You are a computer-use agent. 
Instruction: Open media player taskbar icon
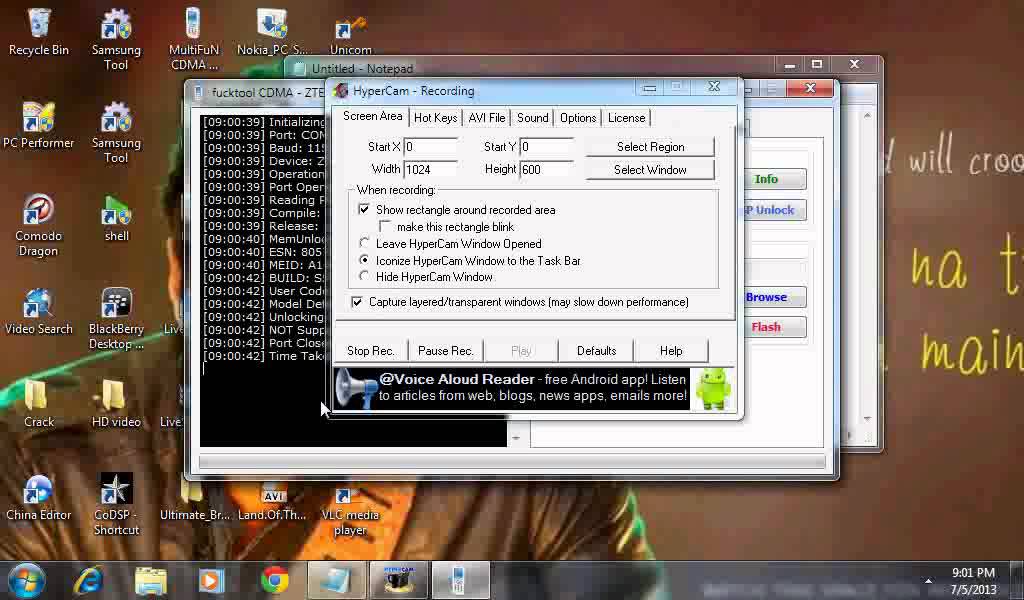pos(211,580)
